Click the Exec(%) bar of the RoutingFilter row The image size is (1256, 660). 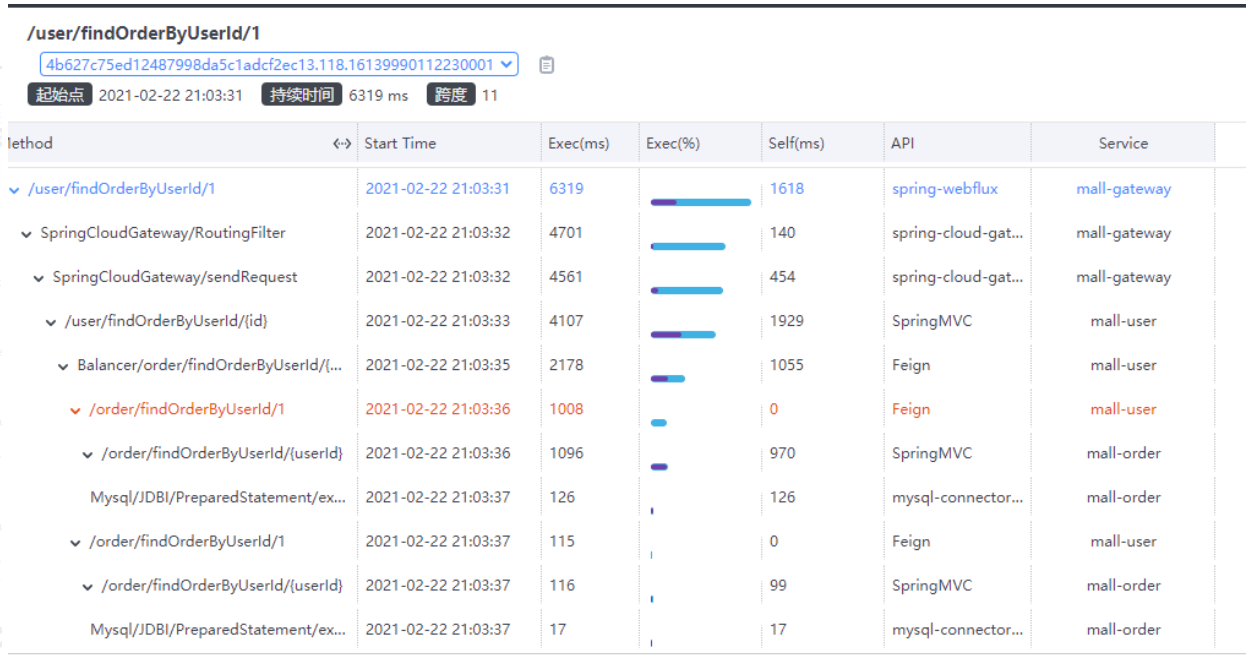click(x=688, y=246)
